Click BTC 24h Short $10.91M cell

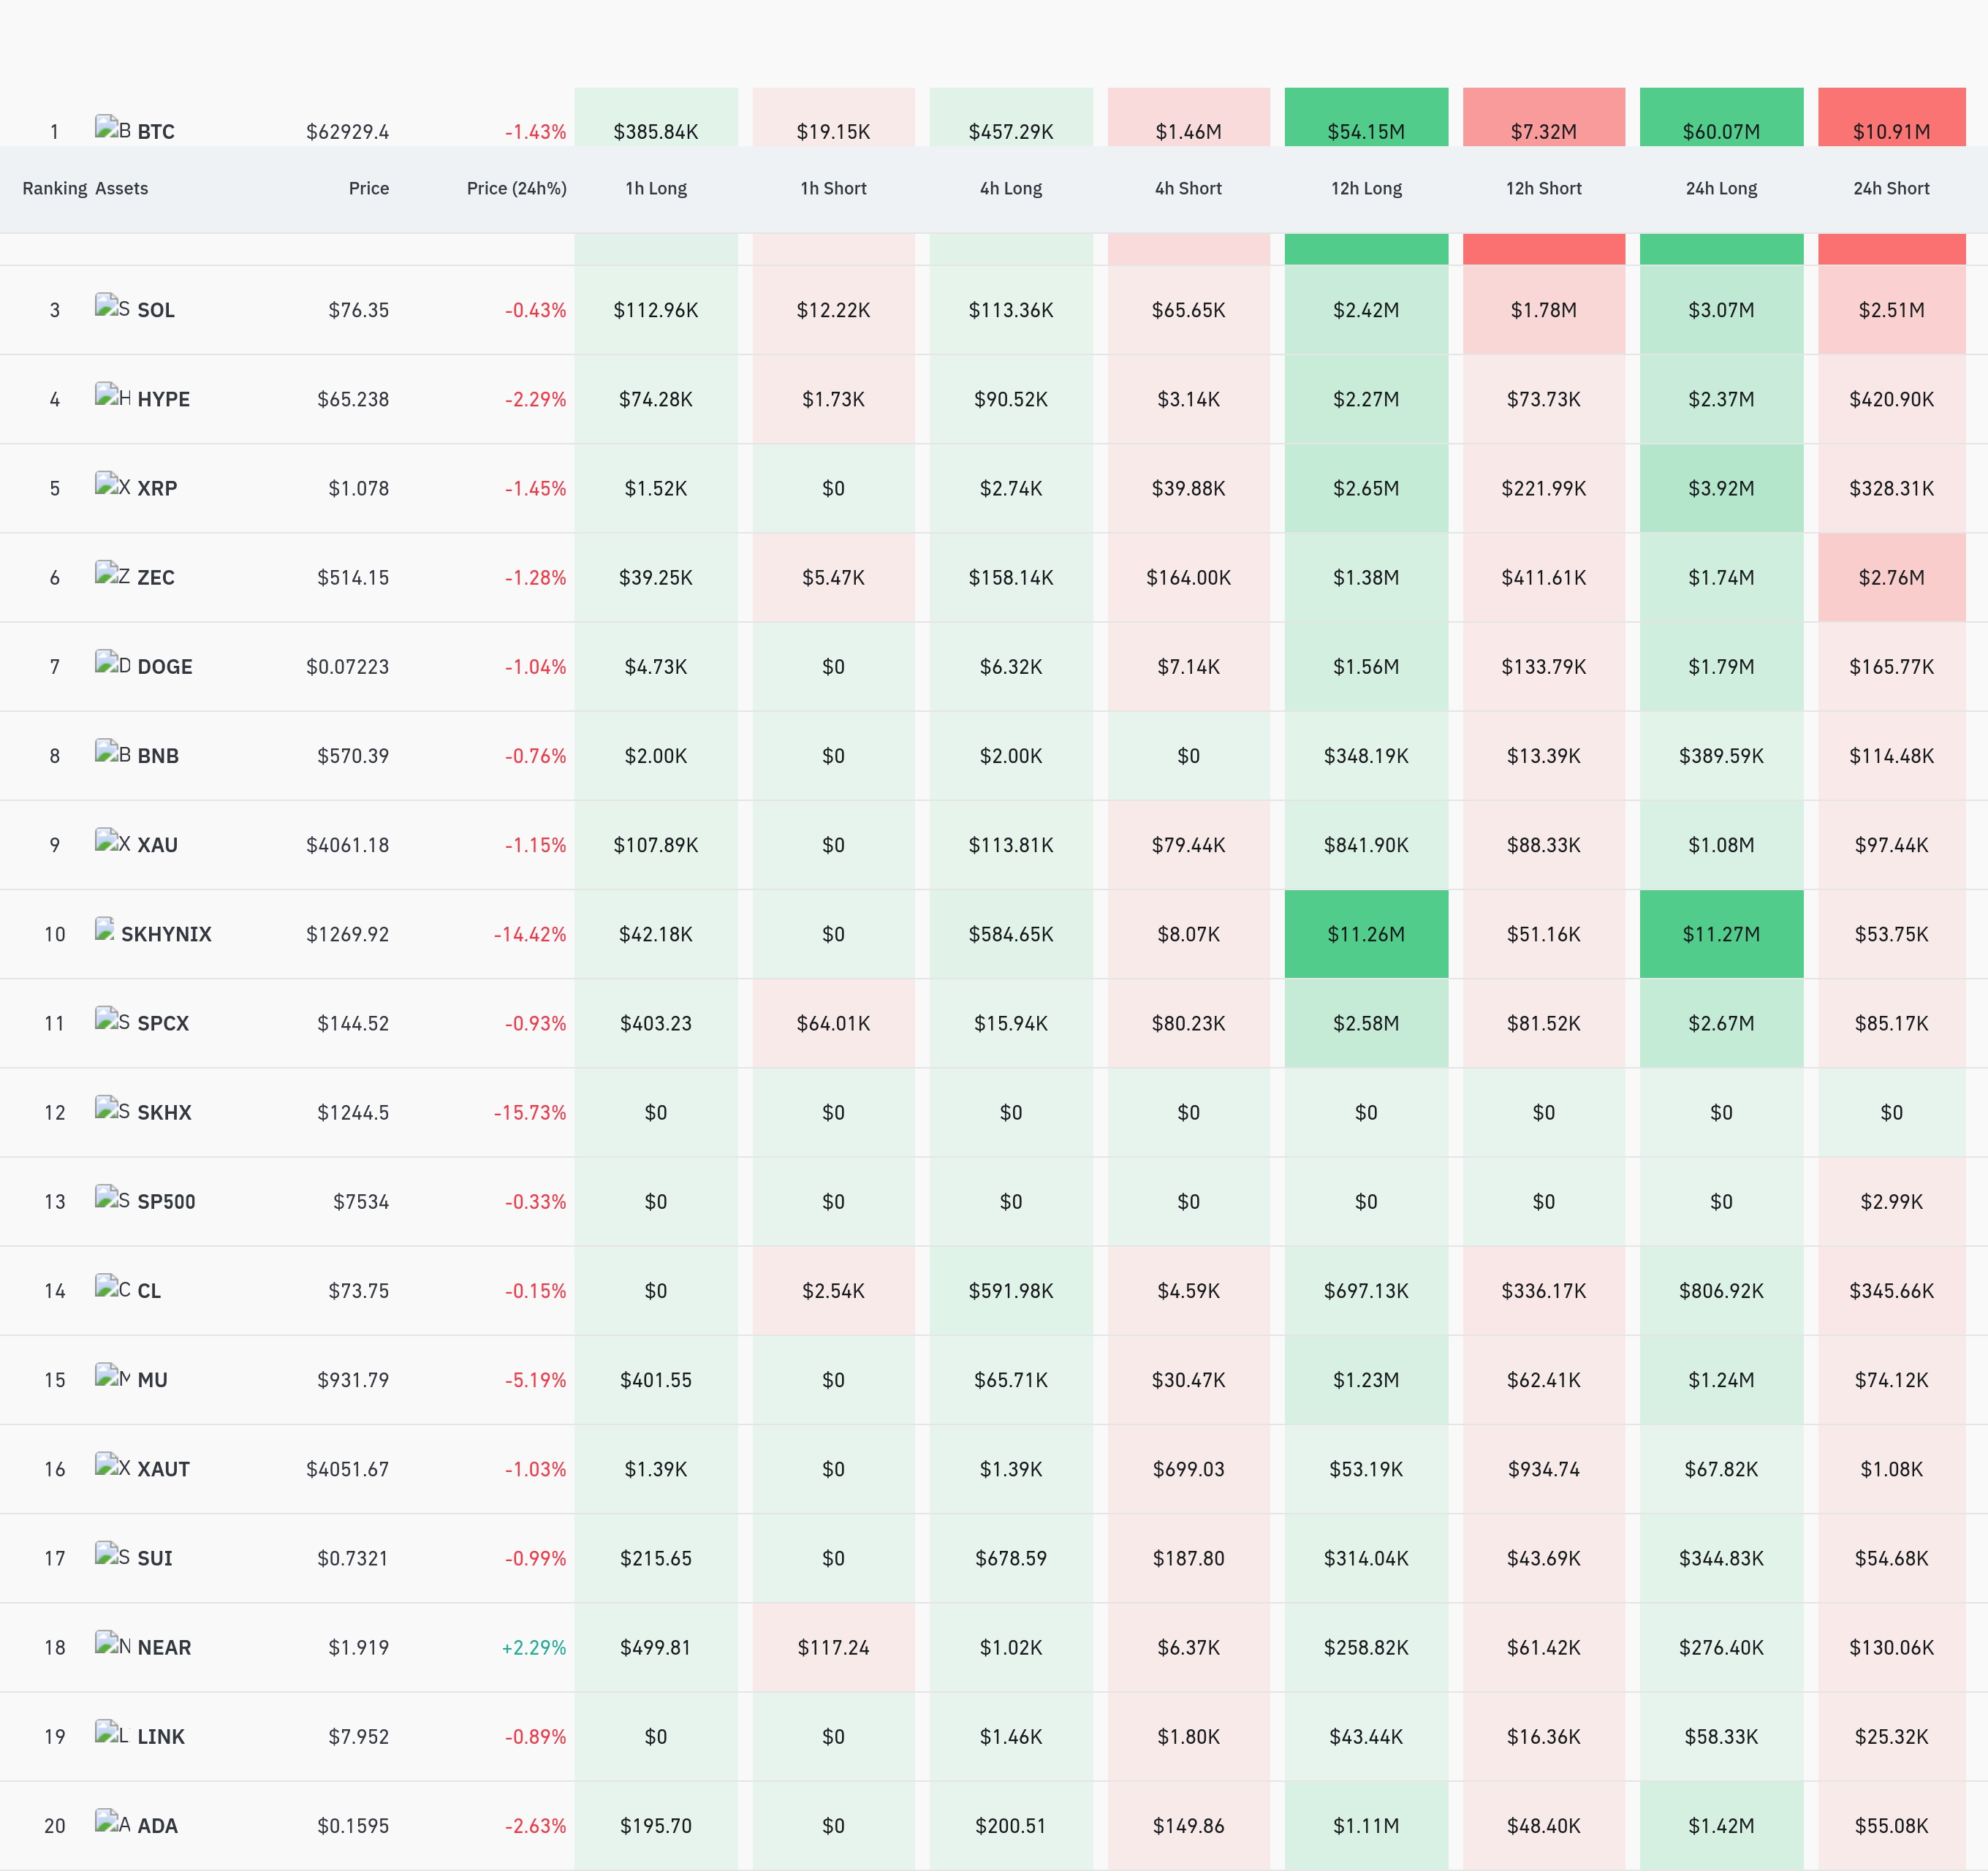(1891, 117)
